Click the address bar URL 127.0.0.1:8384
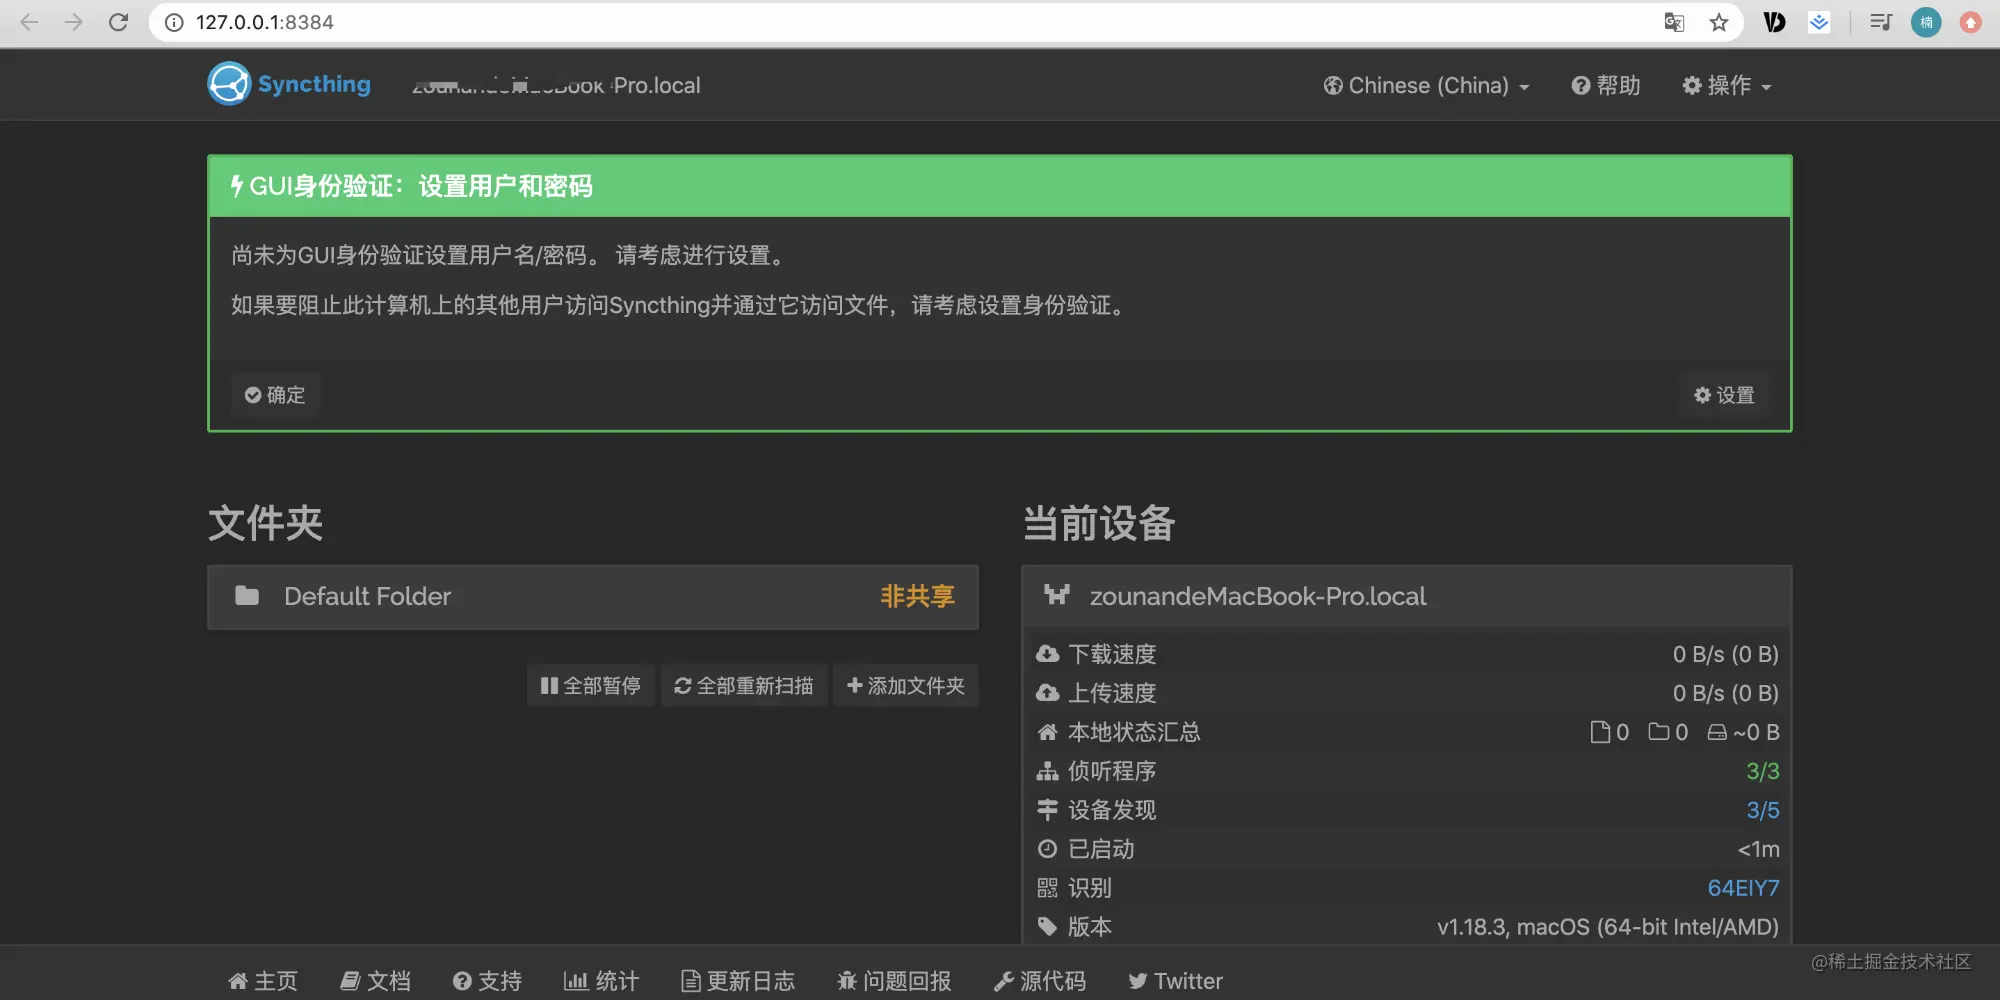Viewport: 2000px width, 1000px height. 265,22
